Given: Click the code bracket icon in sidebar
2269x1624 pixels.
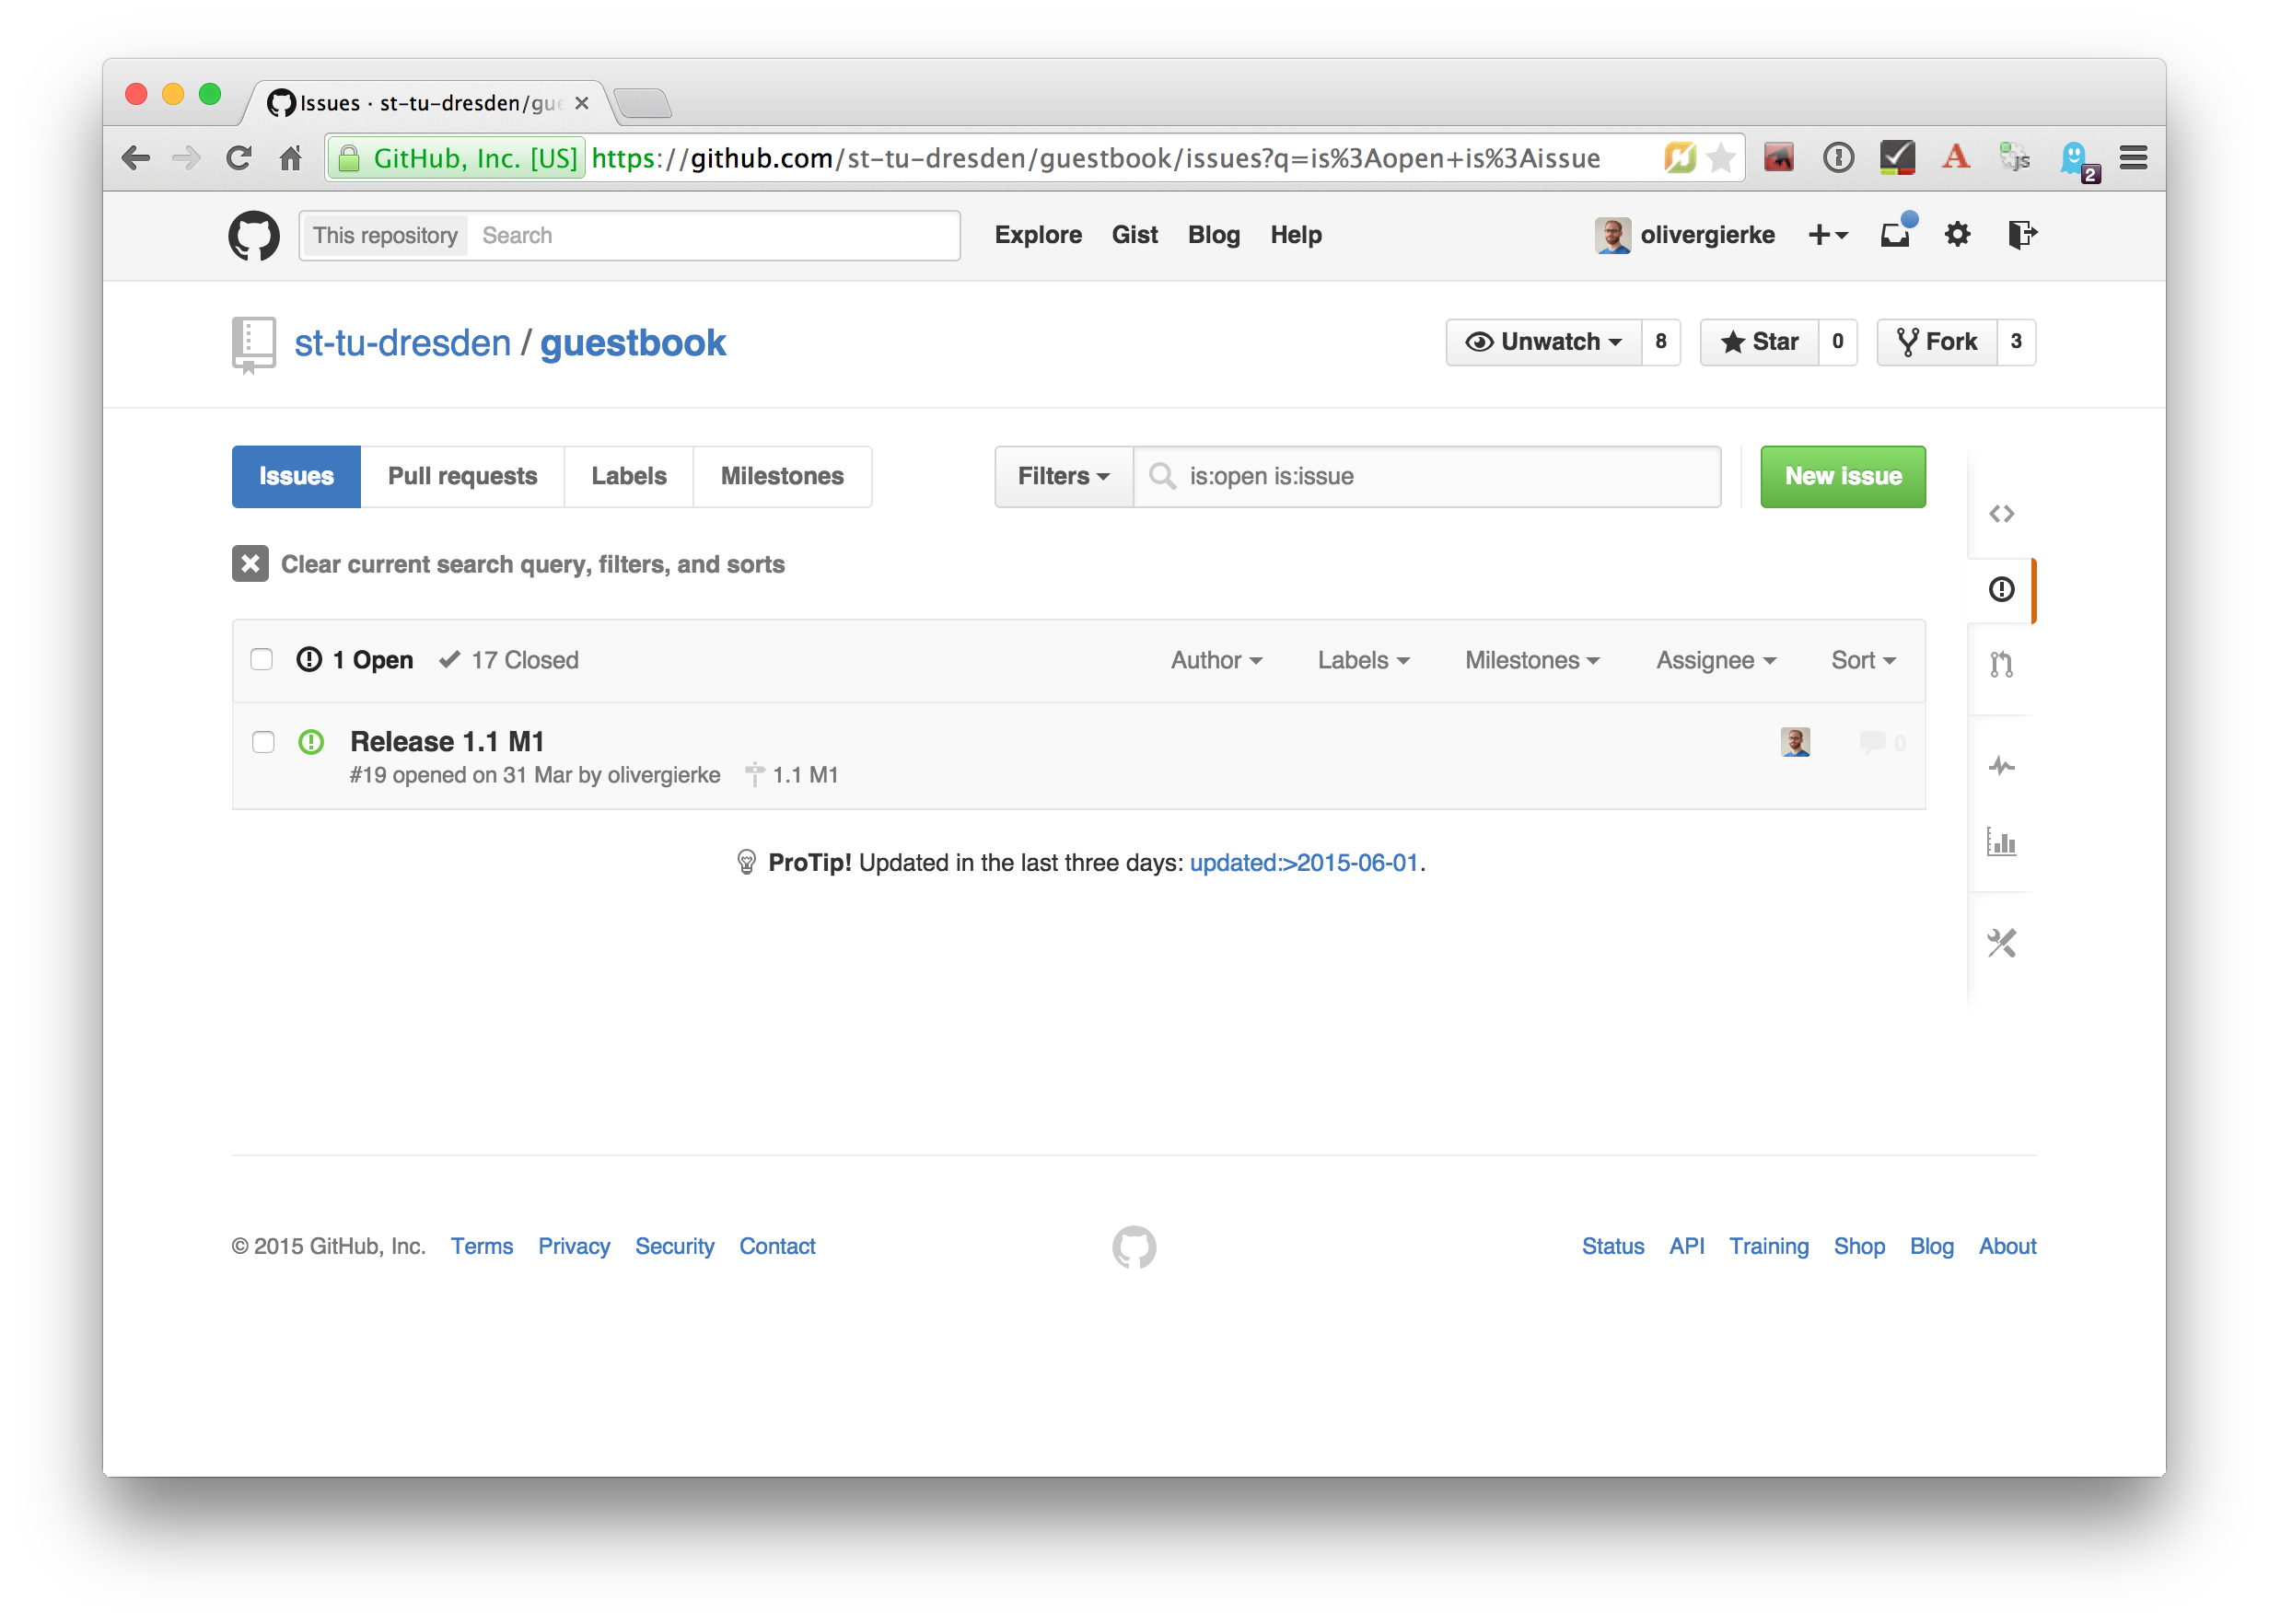Looking at the screenshot, I should [x=2000, y=512].
